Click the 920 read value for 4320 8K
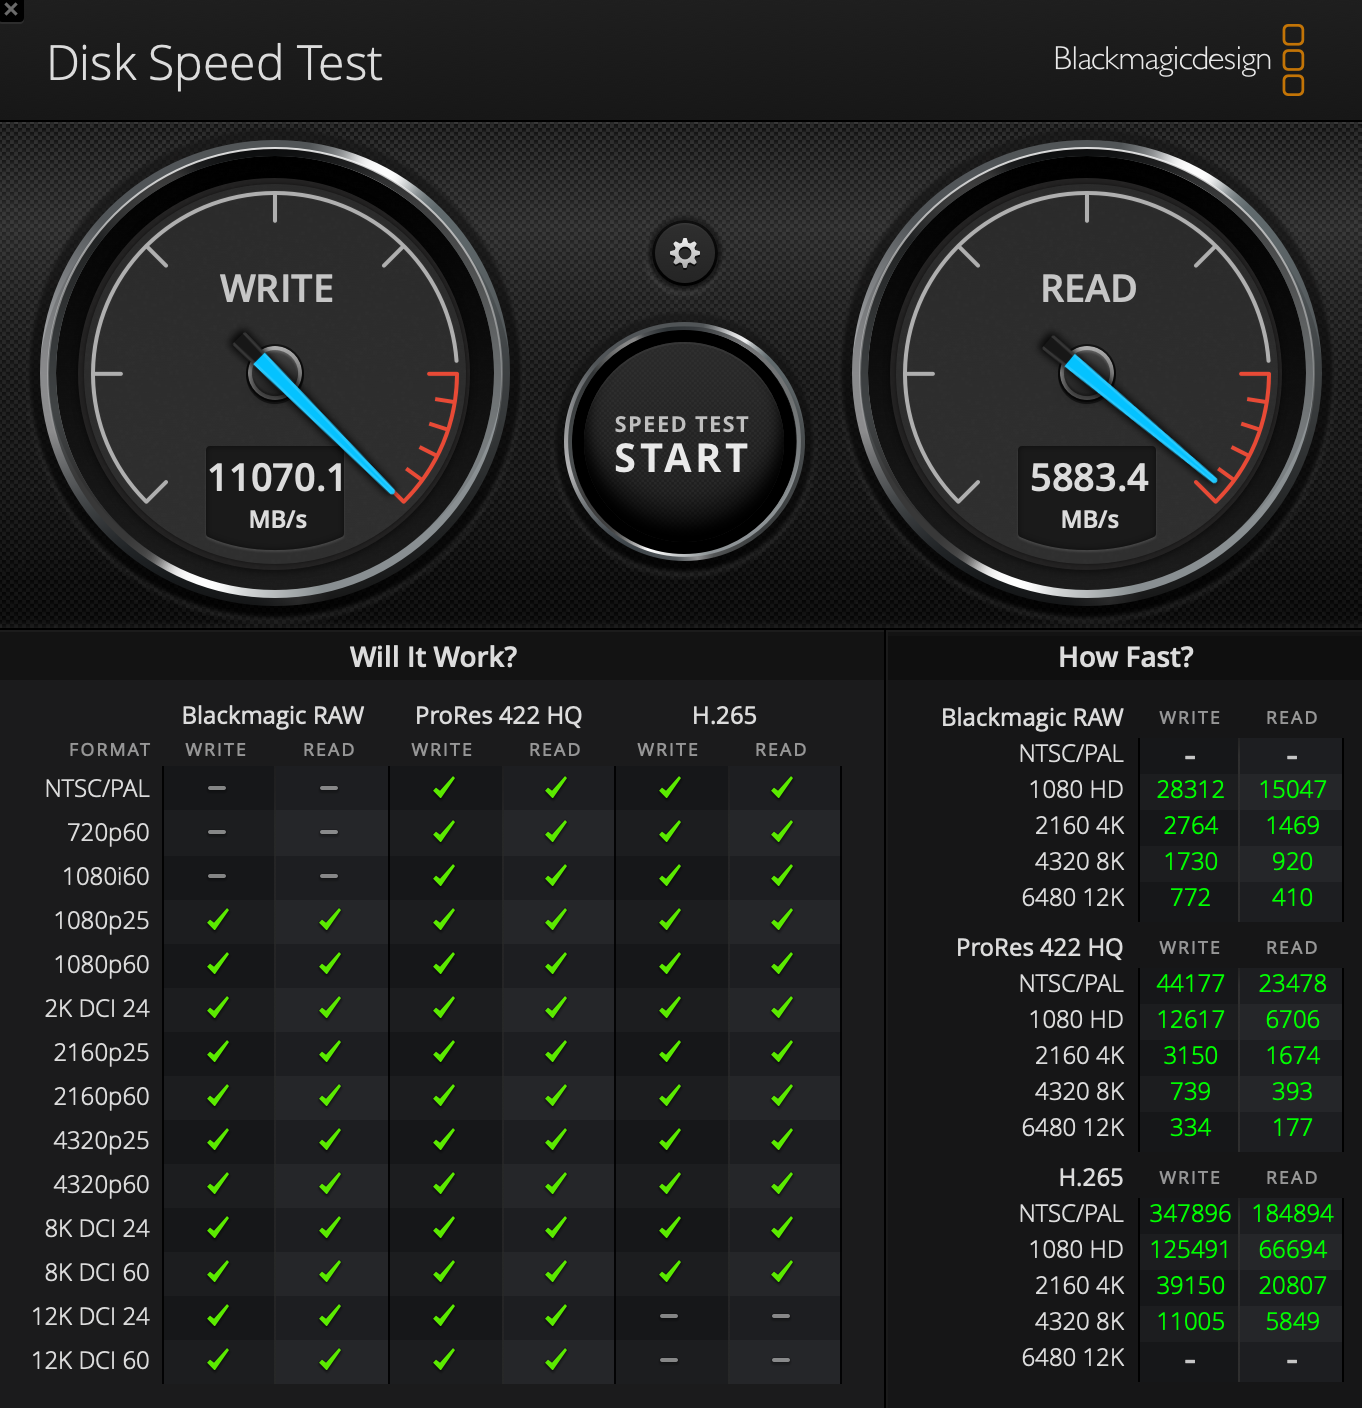The image size is (1362, 1408). tap(1292, 862)
